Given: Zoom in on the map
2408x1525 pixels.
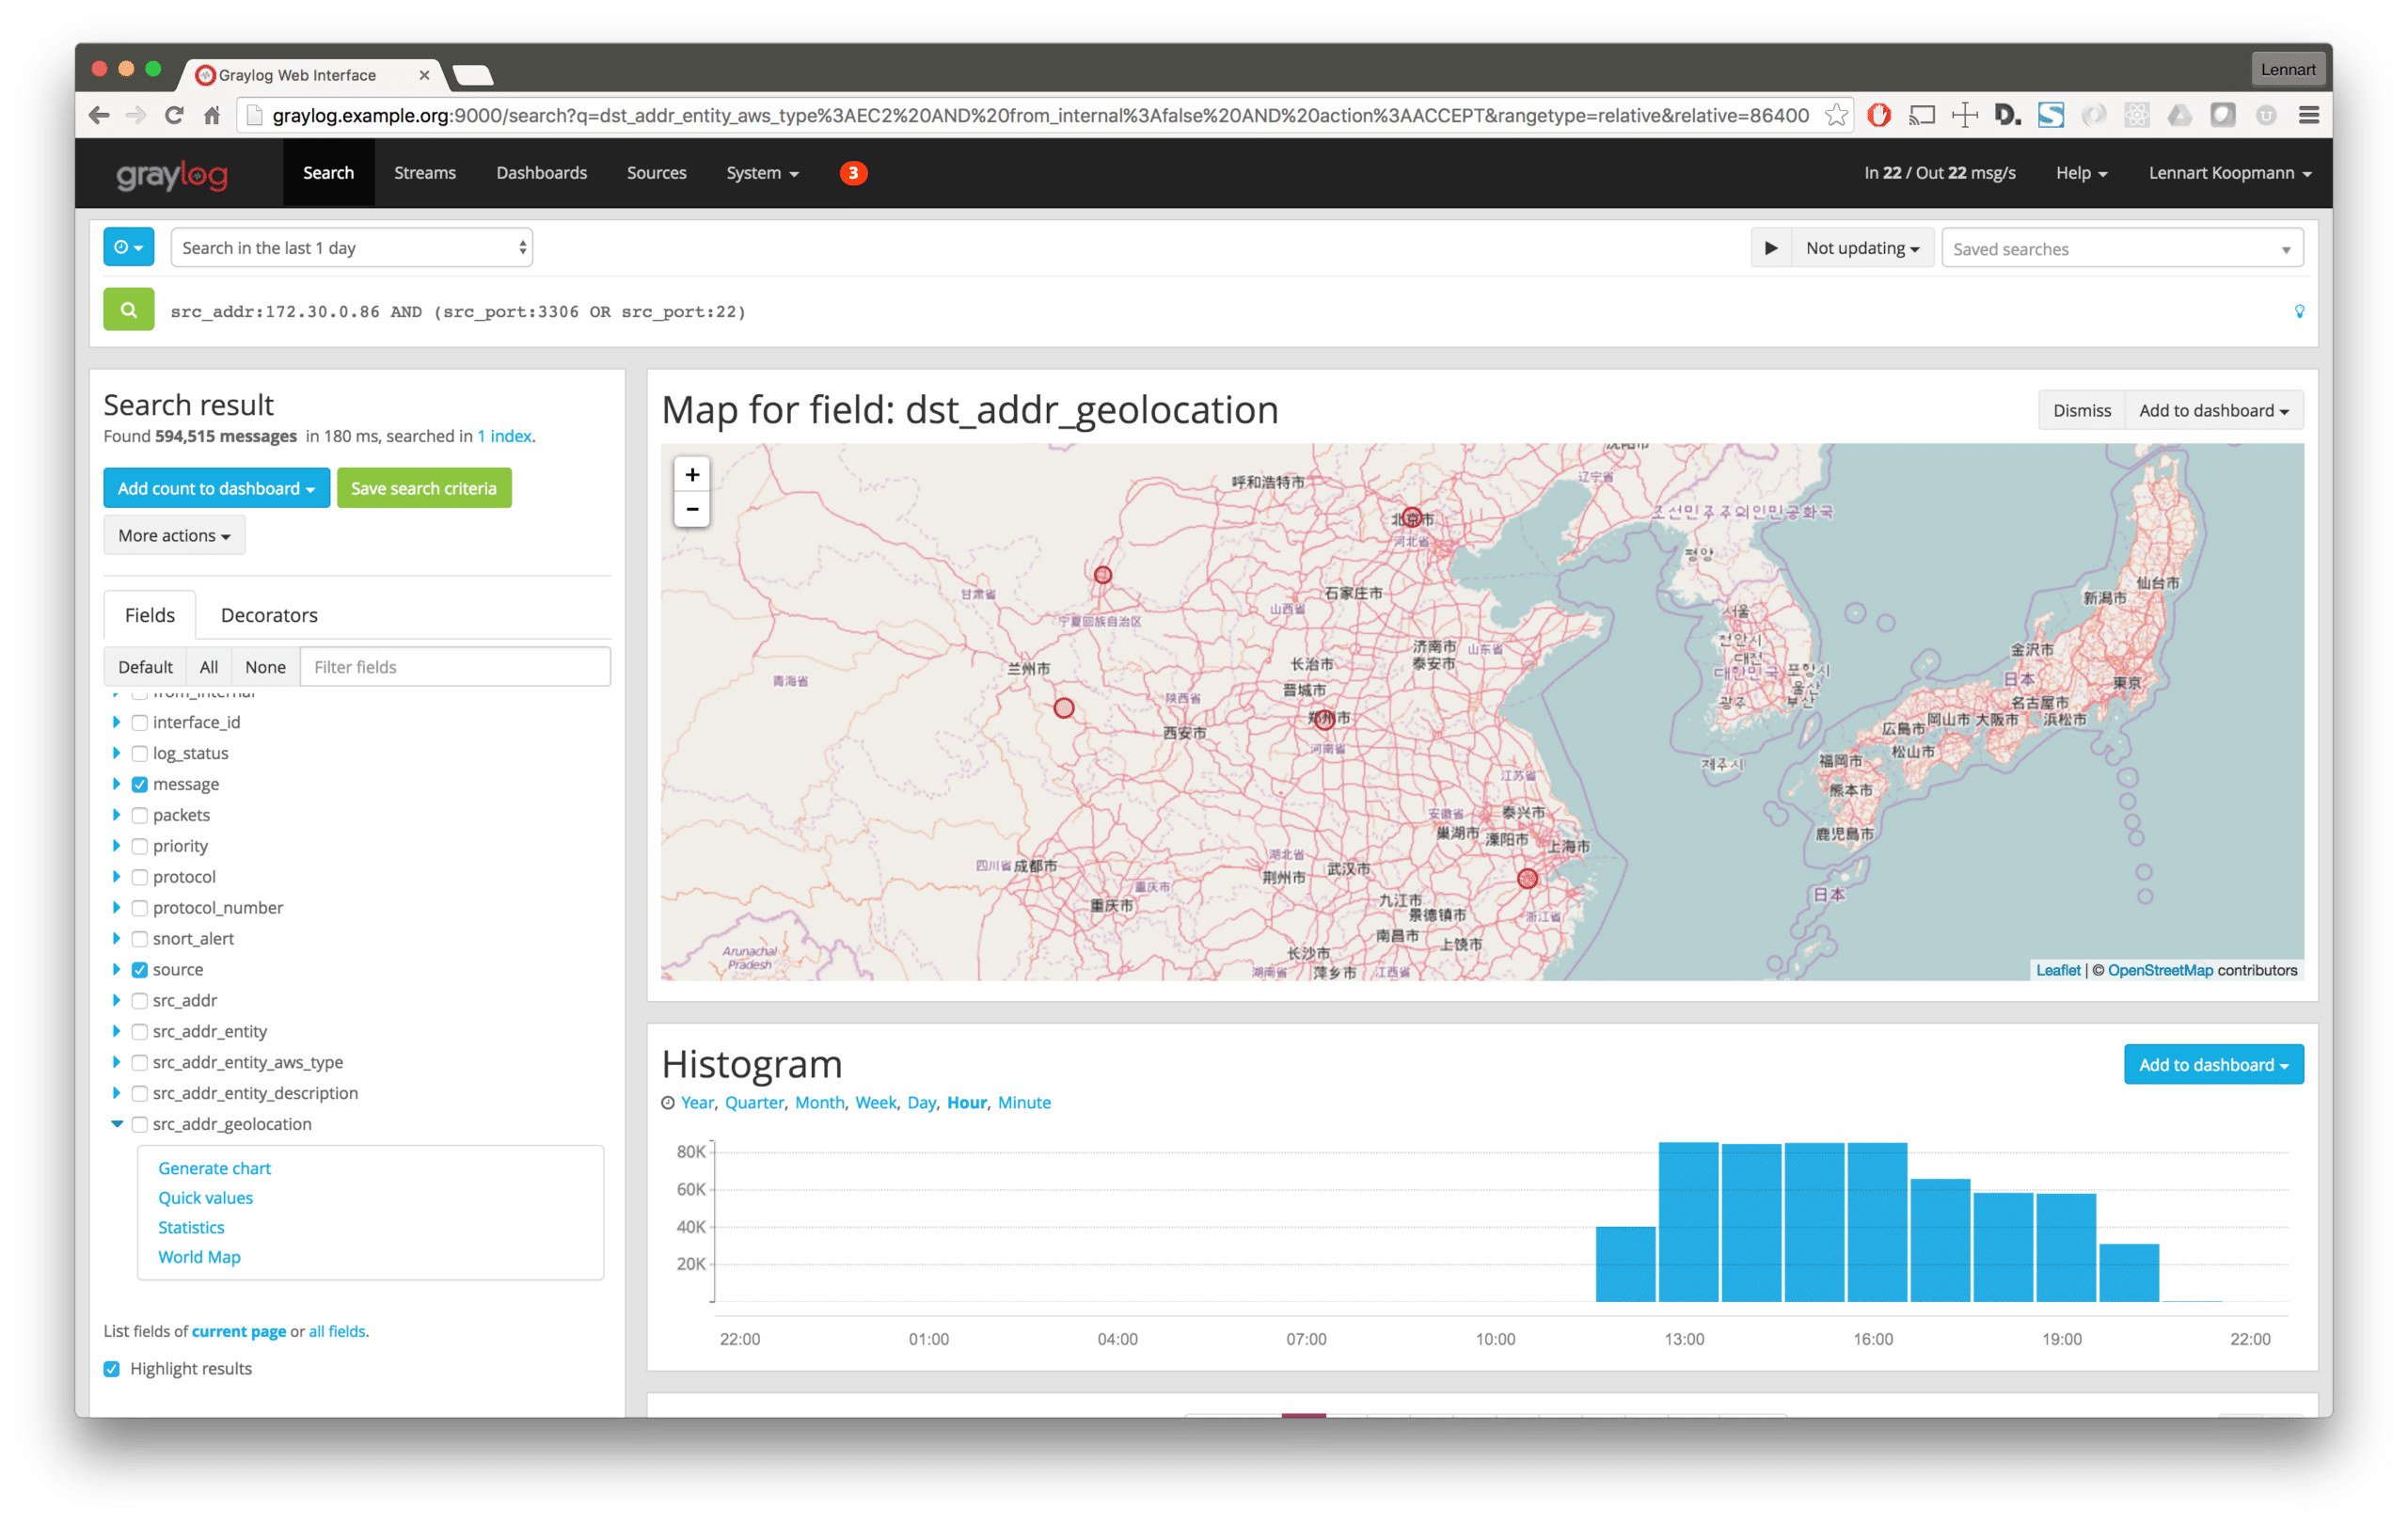Looking at the screenshot, I should click(x=692, y=475).
